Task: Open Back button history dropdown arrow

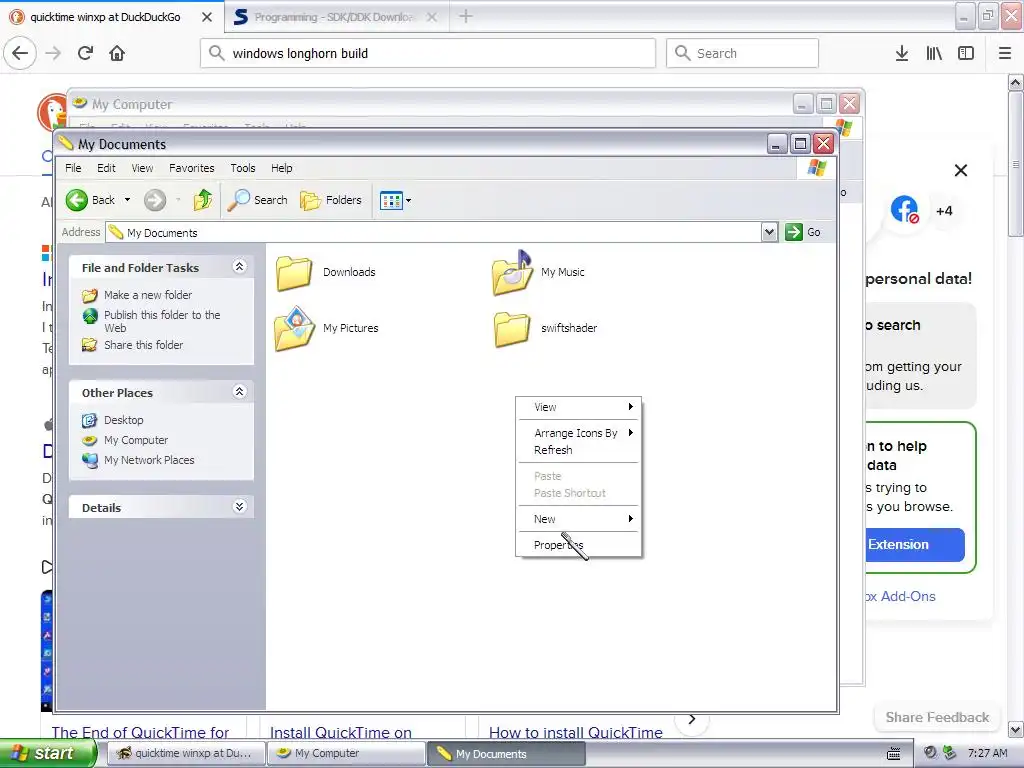Action: (x=127, y=200)
